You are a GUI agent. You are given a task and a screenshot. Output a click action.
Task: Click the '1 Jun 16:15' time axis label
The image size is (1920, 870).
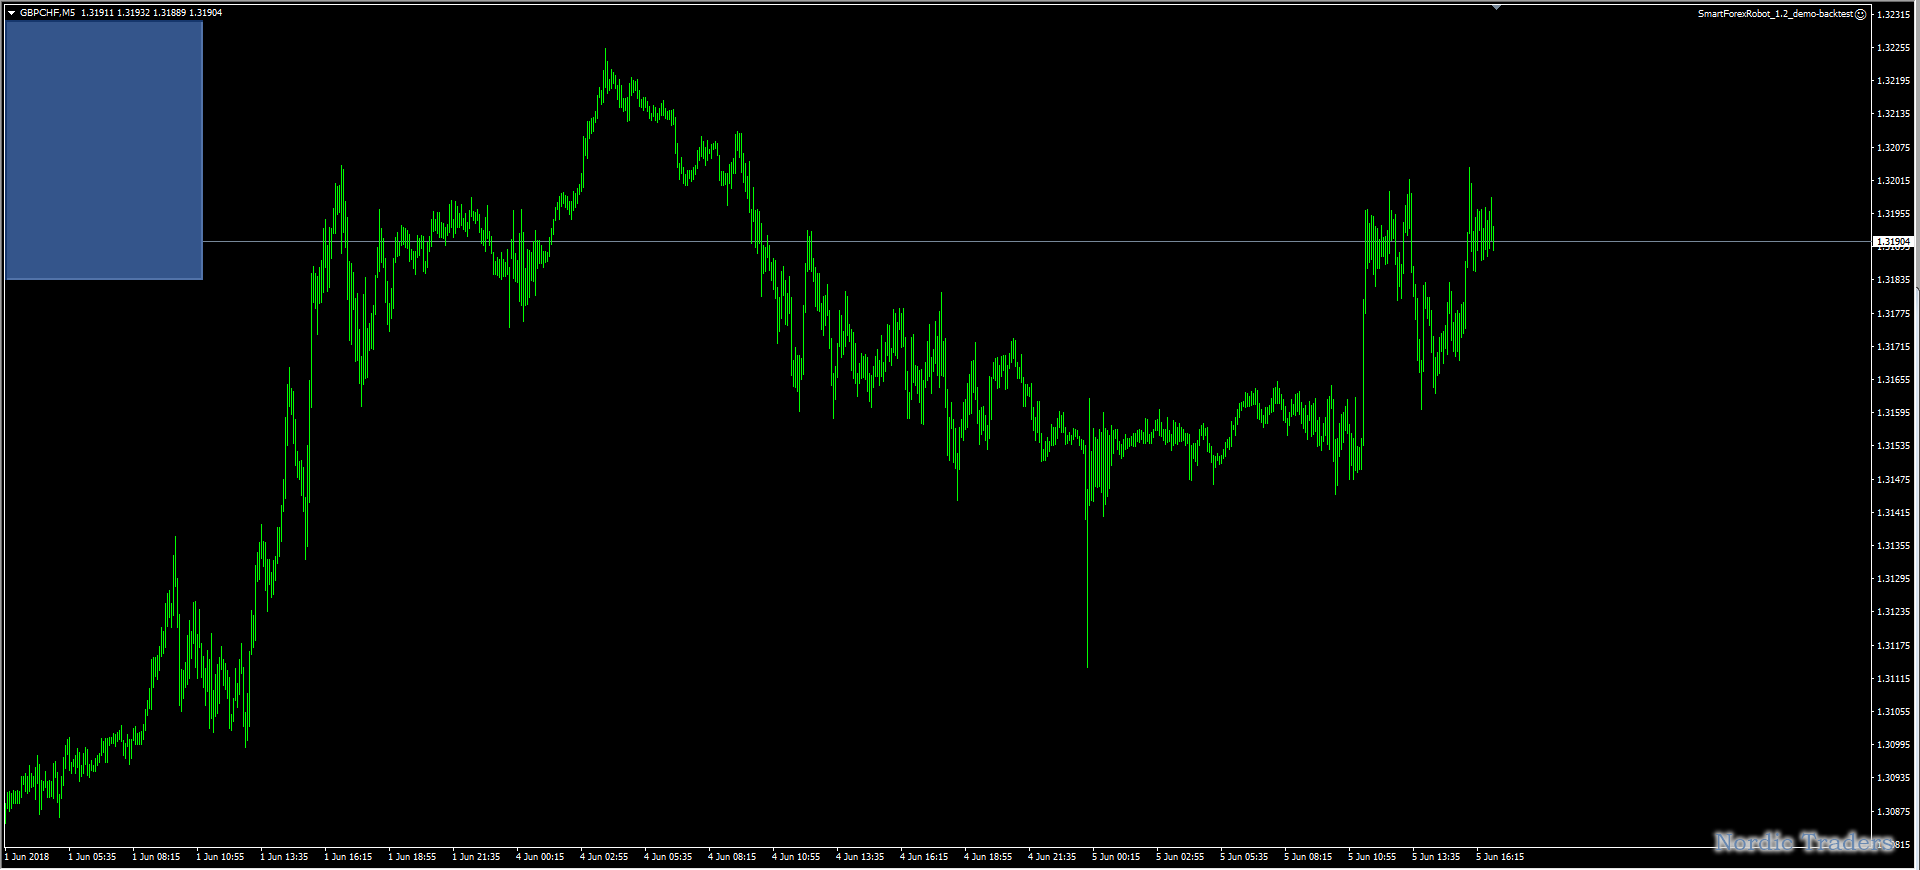pos(348,857)
